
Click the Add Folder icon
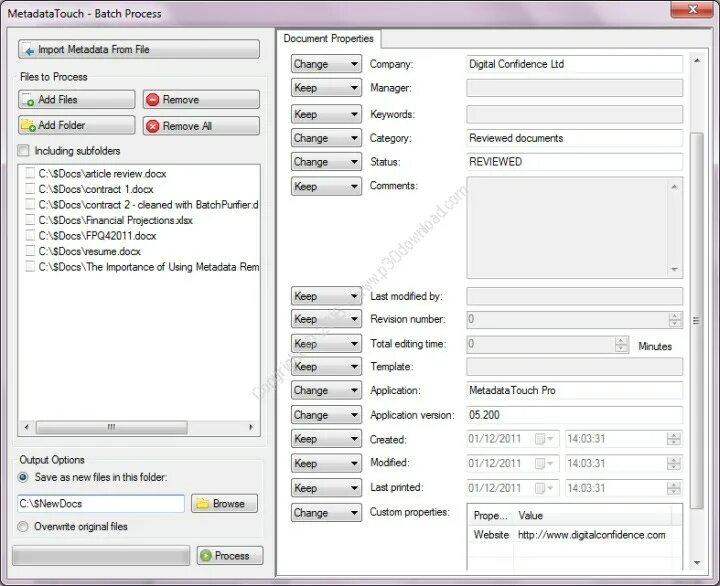click(x=28, y=125)
